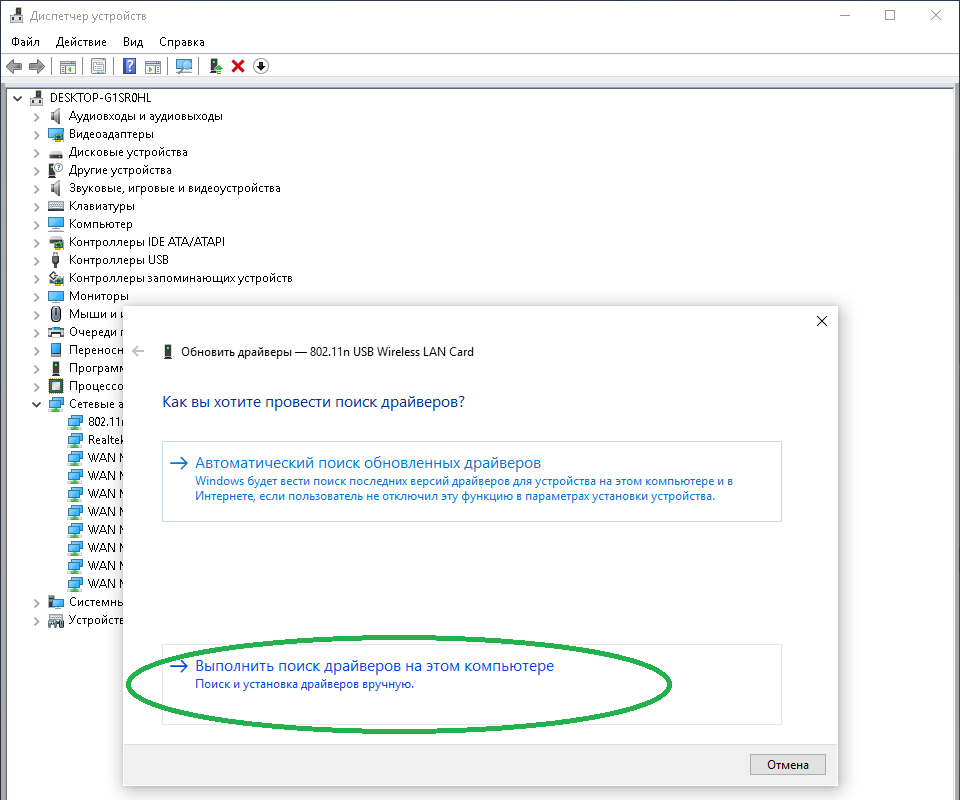Click the system devices folder icon
Image resolution: width=960 pixels, height=800 pixels.
pos(56,602)
